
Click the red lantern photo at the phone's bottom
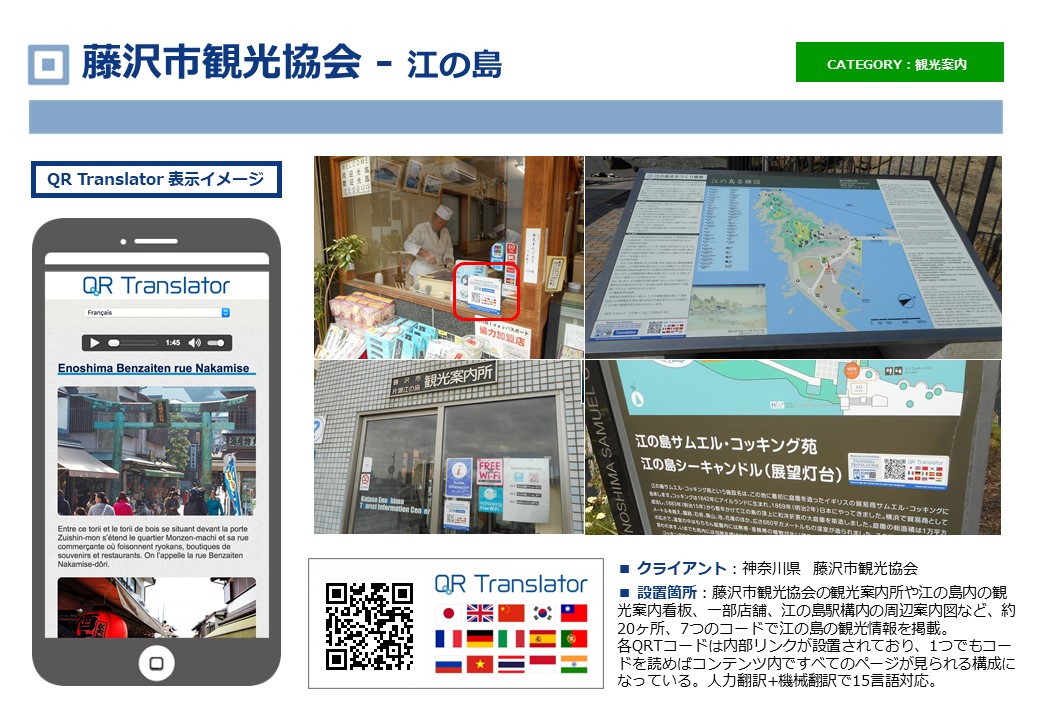157,607
